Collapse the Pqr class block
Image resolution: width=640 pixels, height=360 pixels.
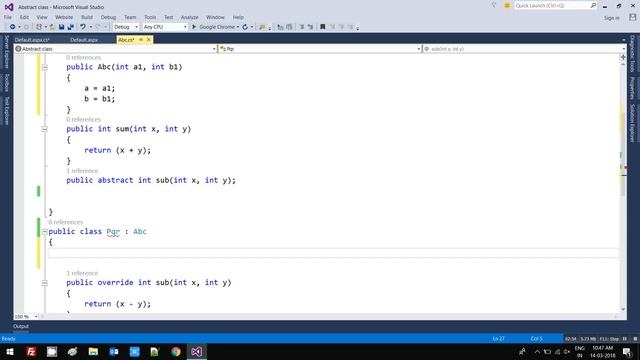click(x=45, y=232)
